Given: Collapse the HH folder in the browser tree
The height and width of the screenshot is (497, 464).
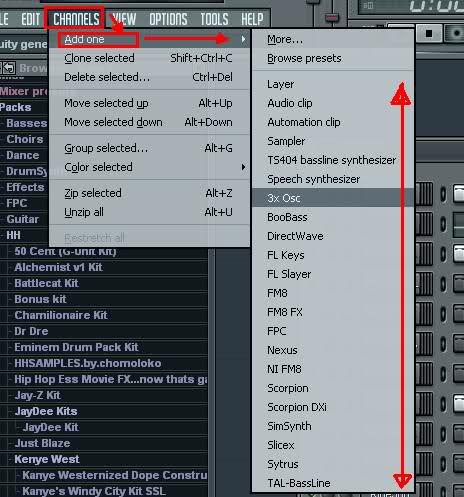Looking at the screenshot, I should click(x=13, y=235).
